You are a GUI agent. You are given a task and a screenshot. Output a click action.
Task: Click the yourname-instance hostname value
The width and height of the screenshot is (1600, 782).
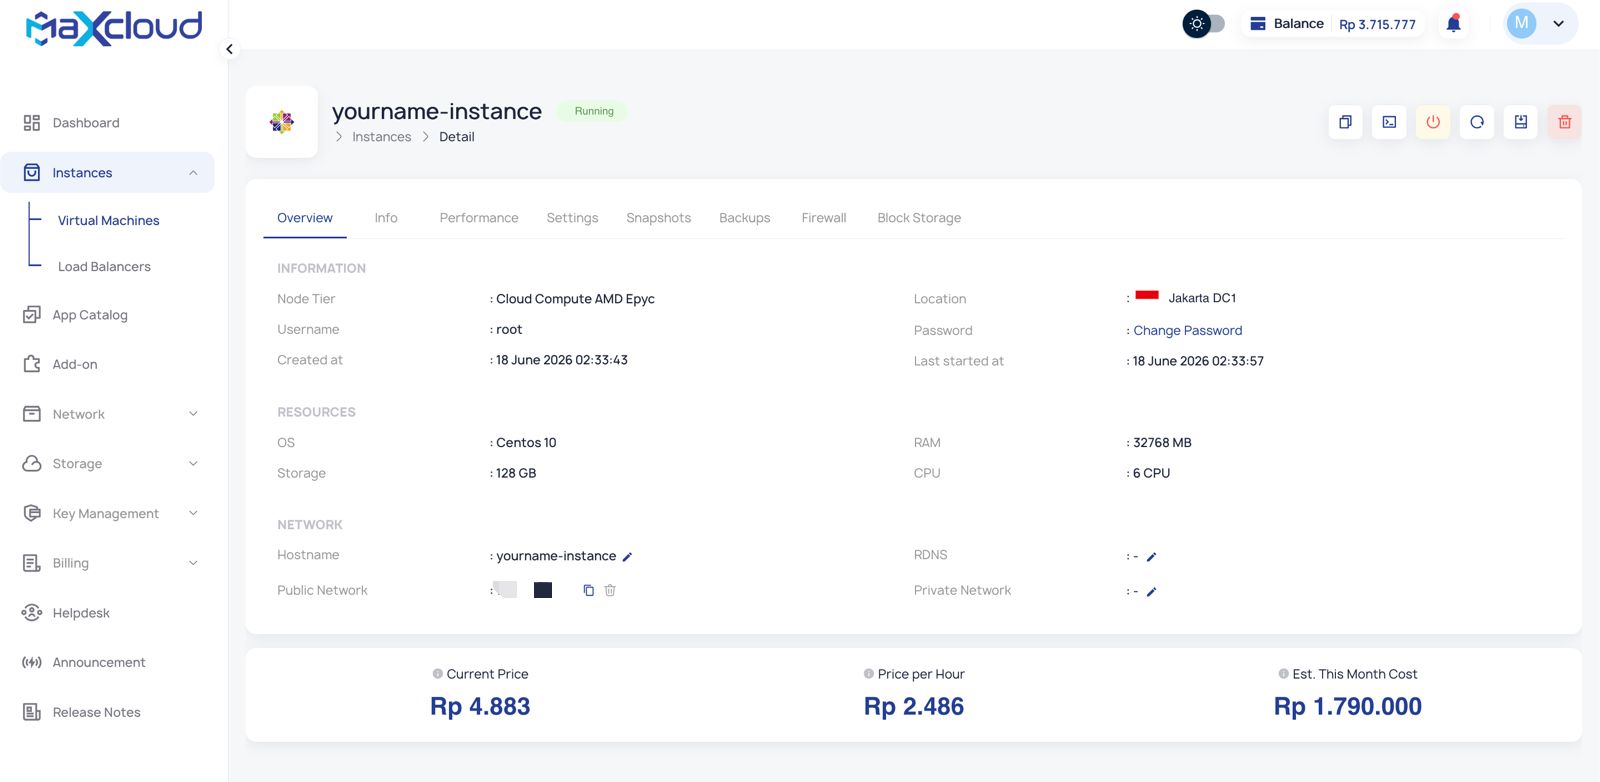coord(556,556)
